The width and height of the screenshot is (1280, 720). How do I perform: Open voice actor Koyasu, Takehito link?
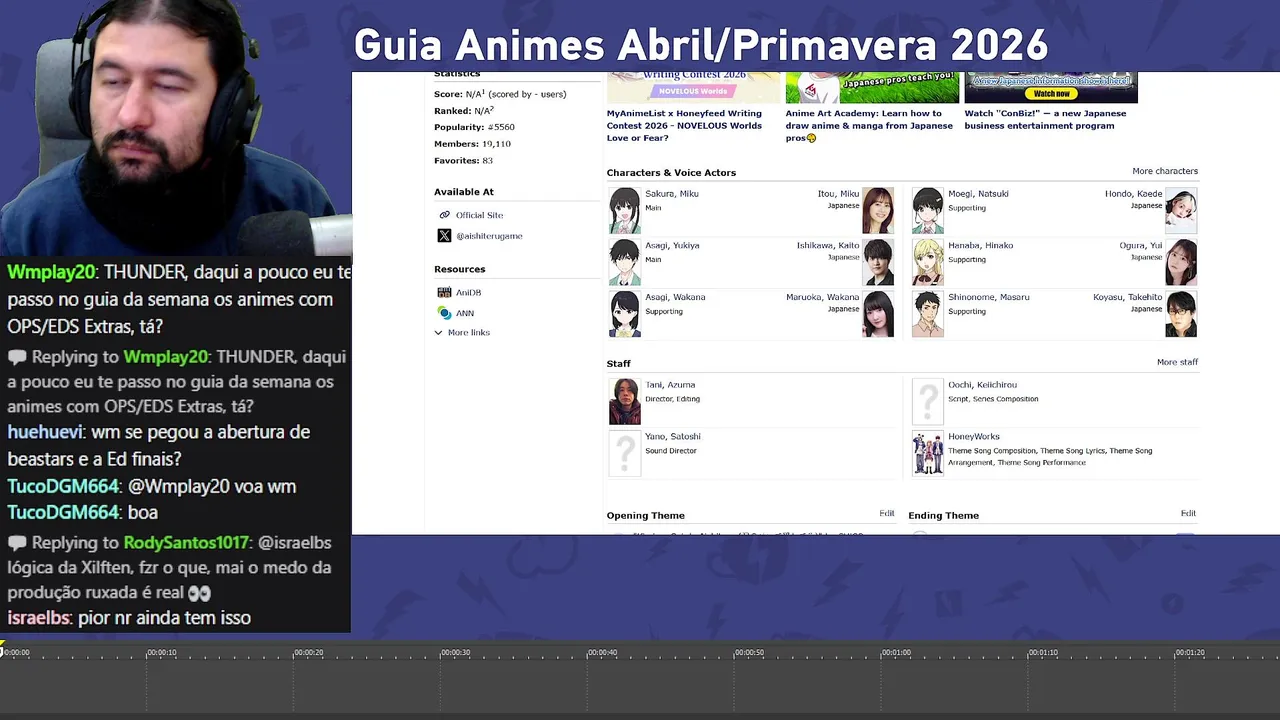[1128, 297]
